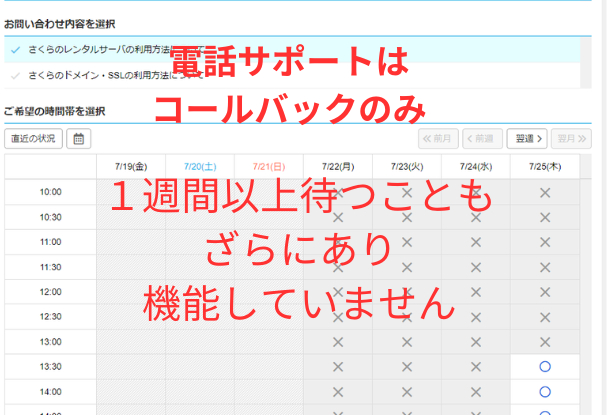Click the 14:00 time row label
This screenshot has width=610, height=415.
(51, 392)
